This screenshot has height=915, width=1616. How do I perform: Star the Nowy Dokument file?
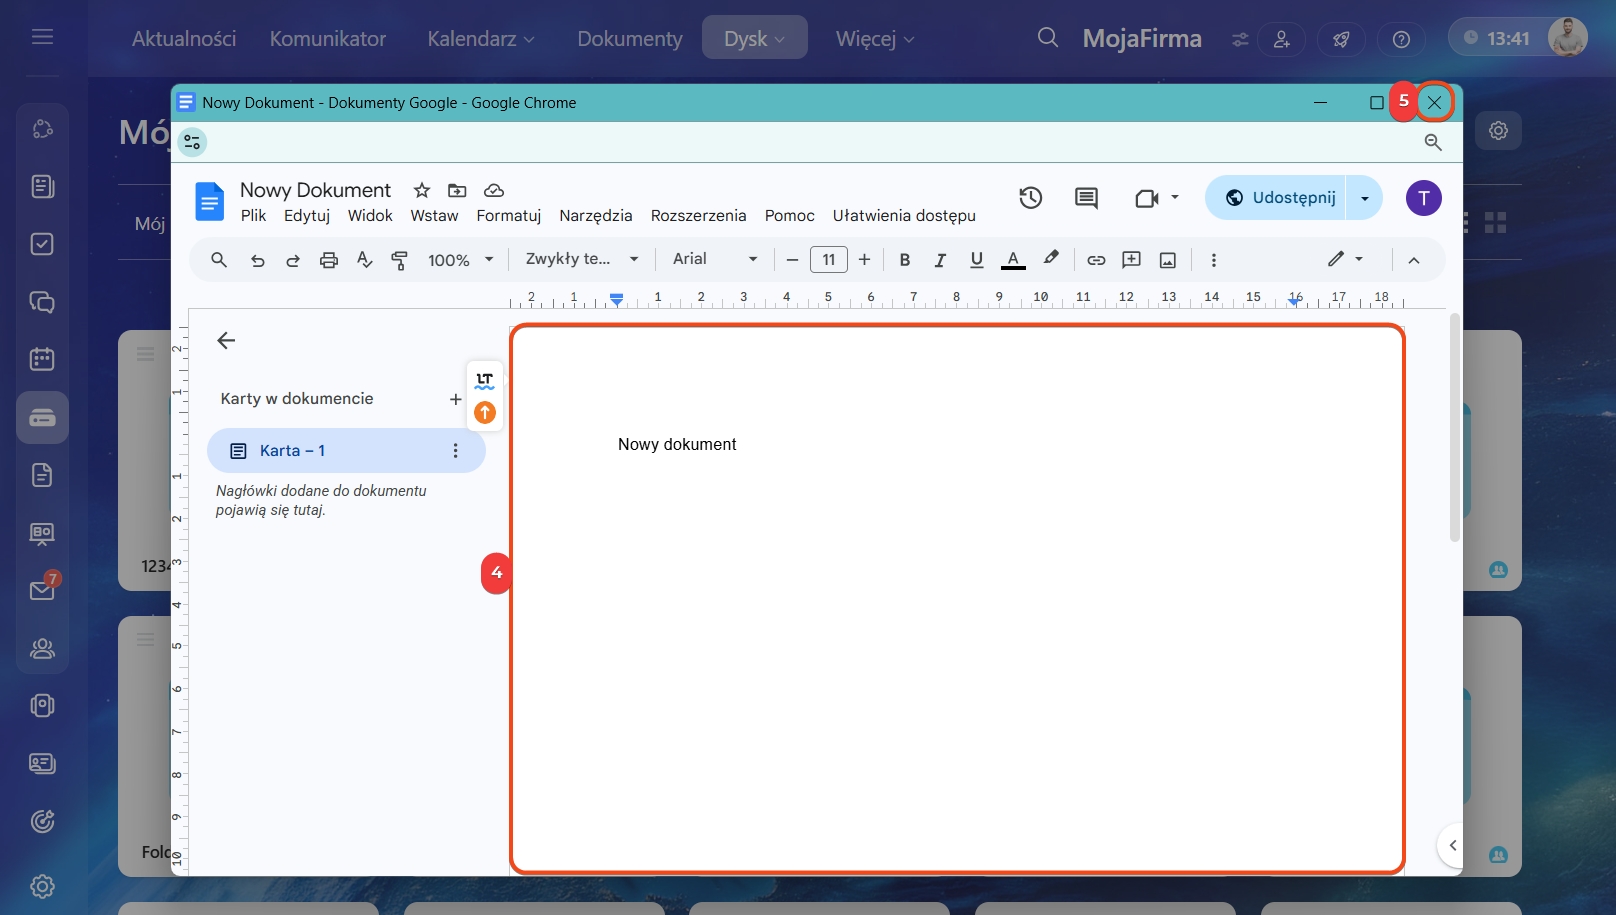coord(422,190)
